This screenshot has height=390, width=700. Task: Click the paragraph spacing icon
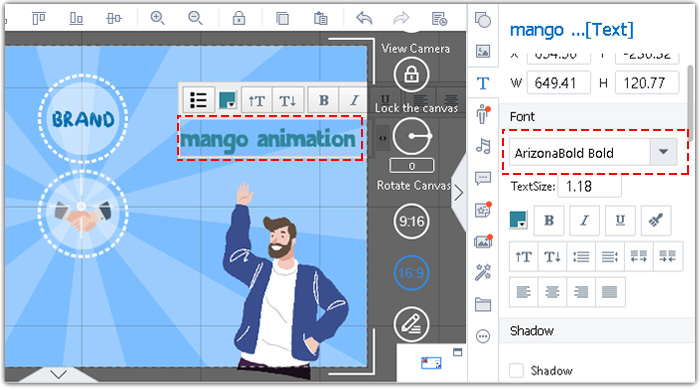610,257
